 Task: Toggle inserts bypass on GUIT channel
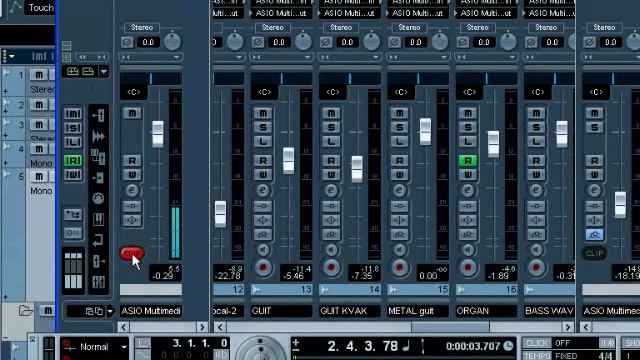tap(263, 206)
